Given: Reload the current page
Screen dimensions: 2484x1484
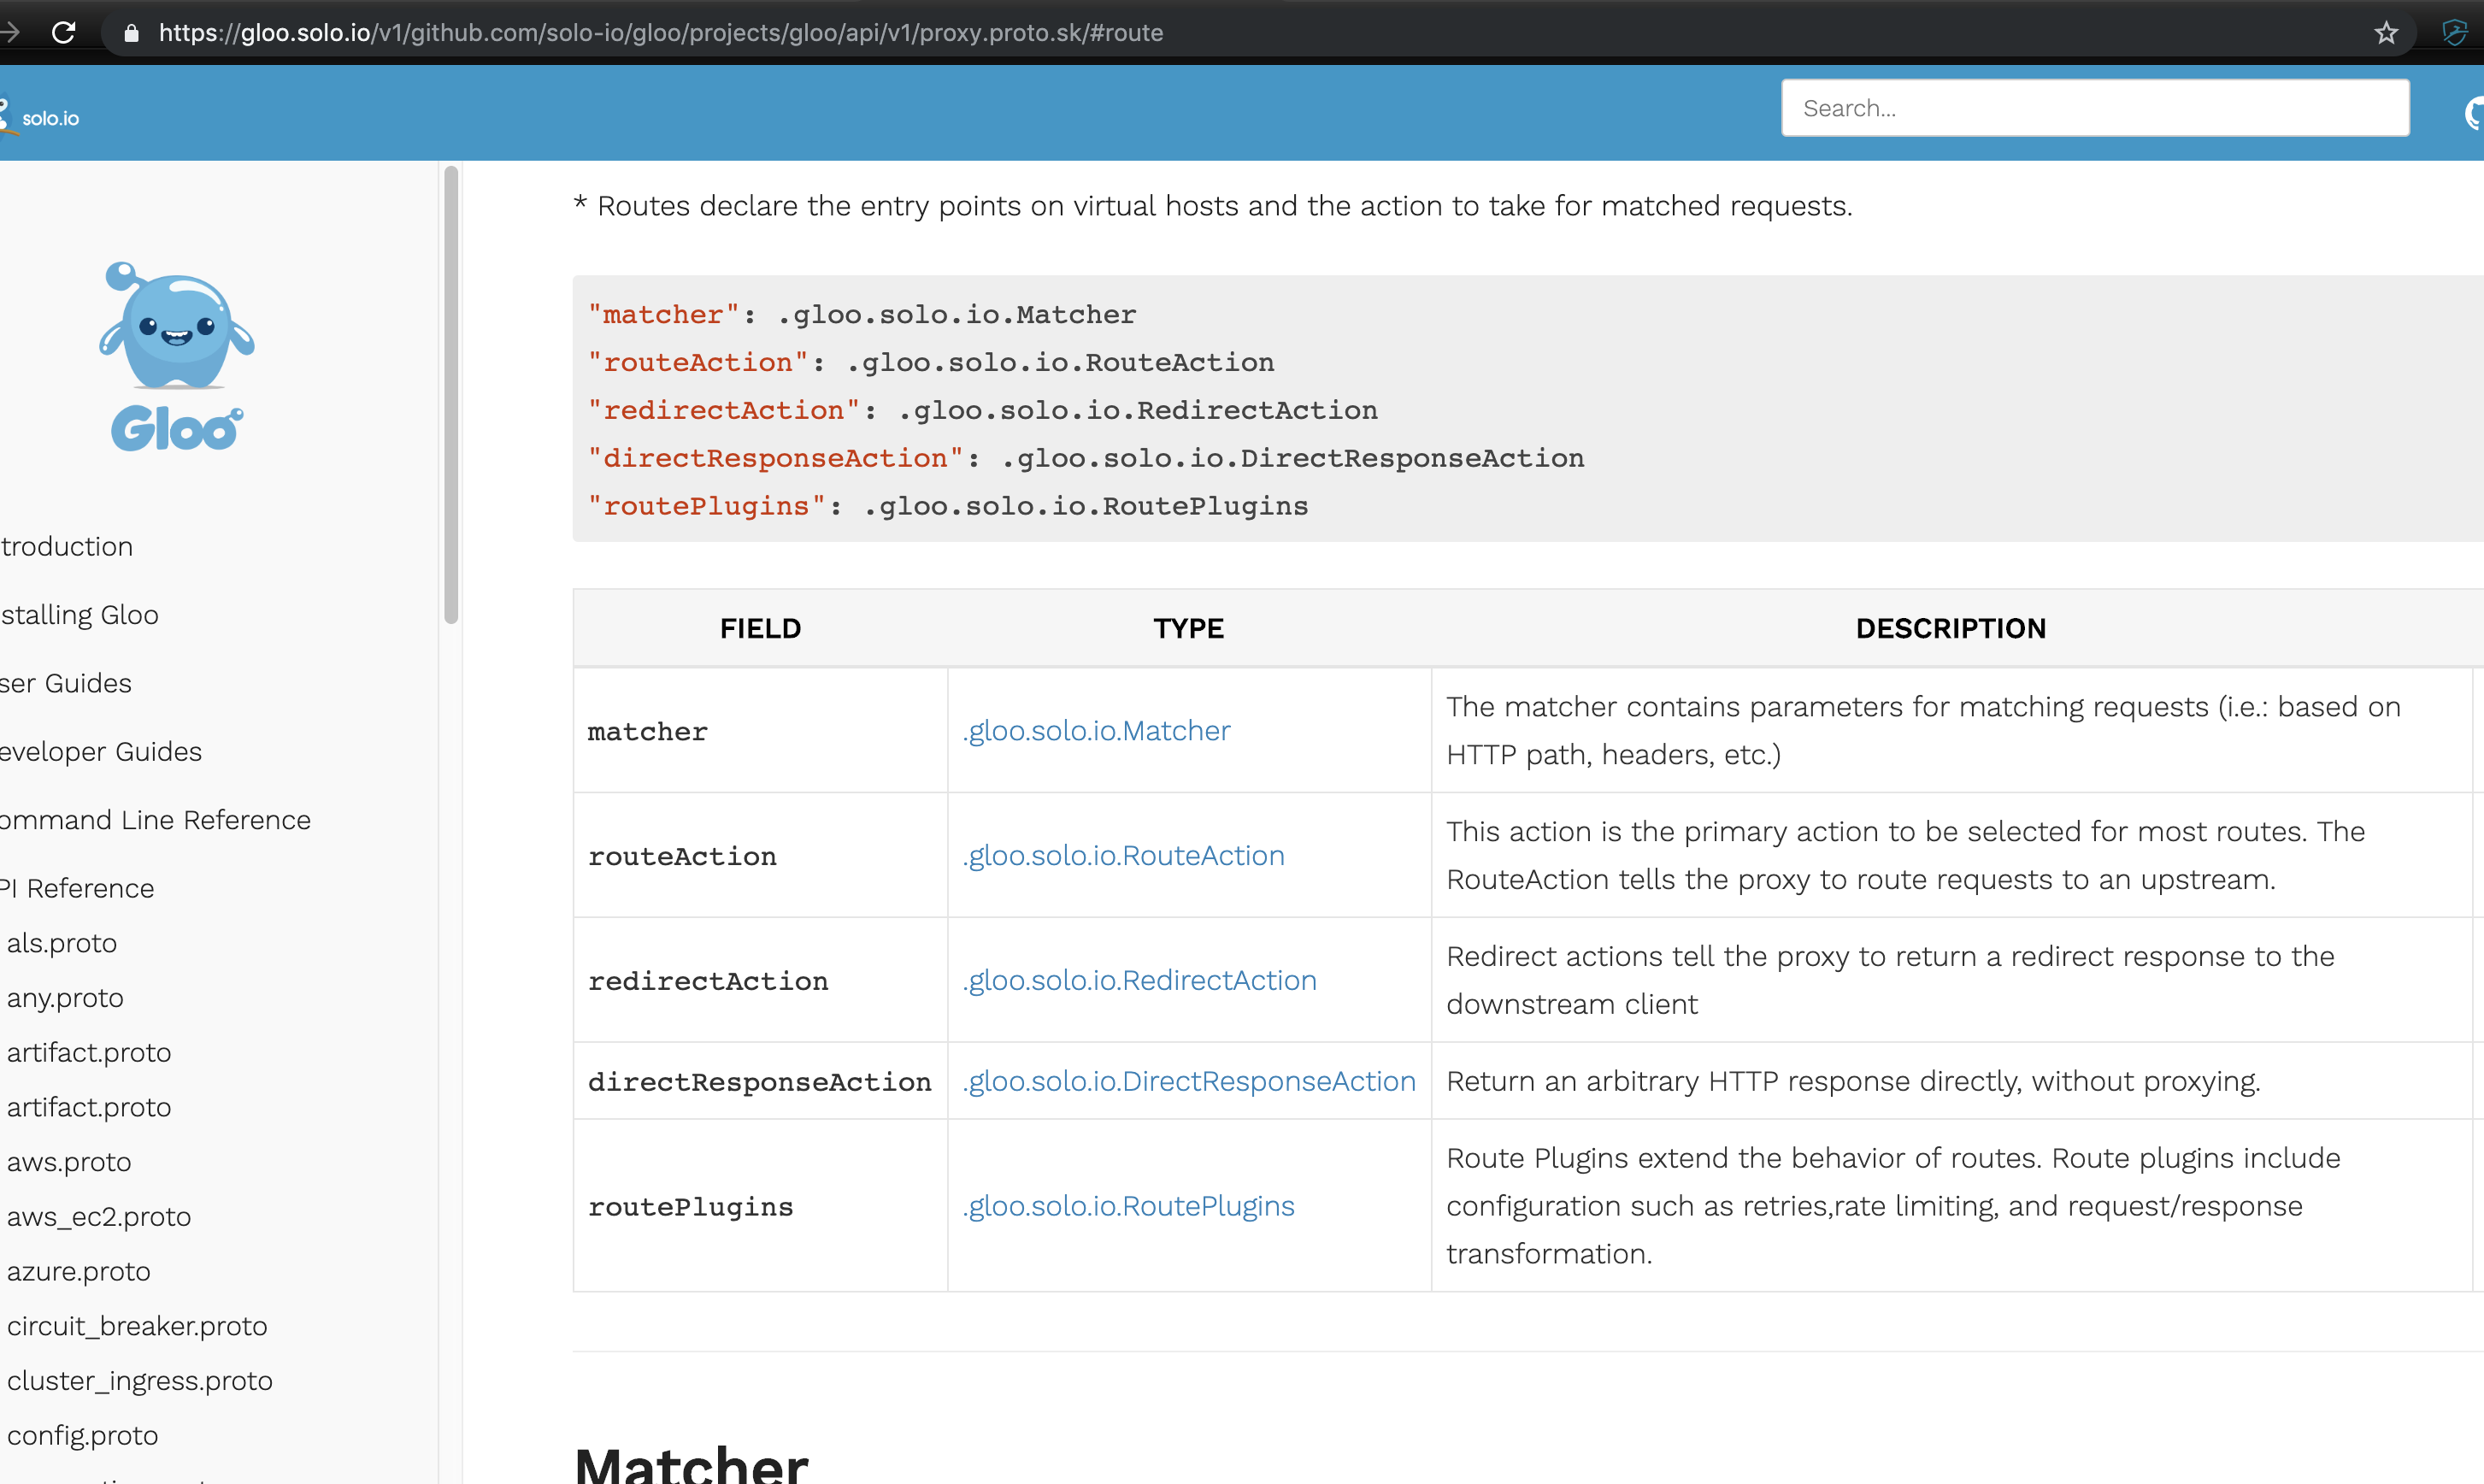Looking at the screenshot, I should 64,32.
